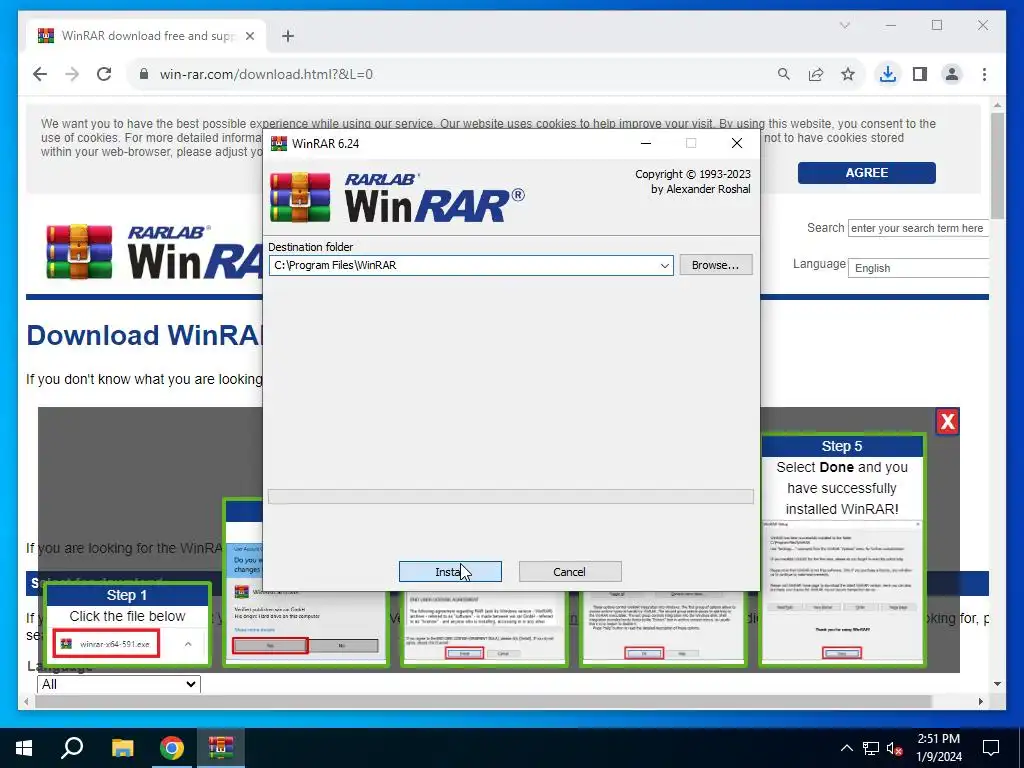
Task: Share this page using Chrome share icon
Action: (816, 74)
